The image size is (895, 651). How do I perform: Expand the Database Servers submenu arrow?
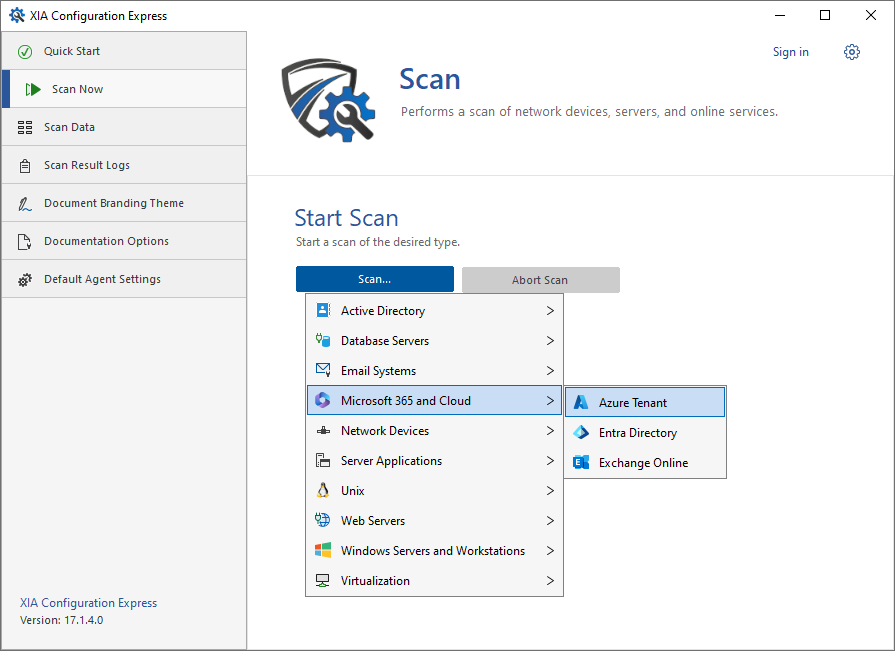[550, 341]
